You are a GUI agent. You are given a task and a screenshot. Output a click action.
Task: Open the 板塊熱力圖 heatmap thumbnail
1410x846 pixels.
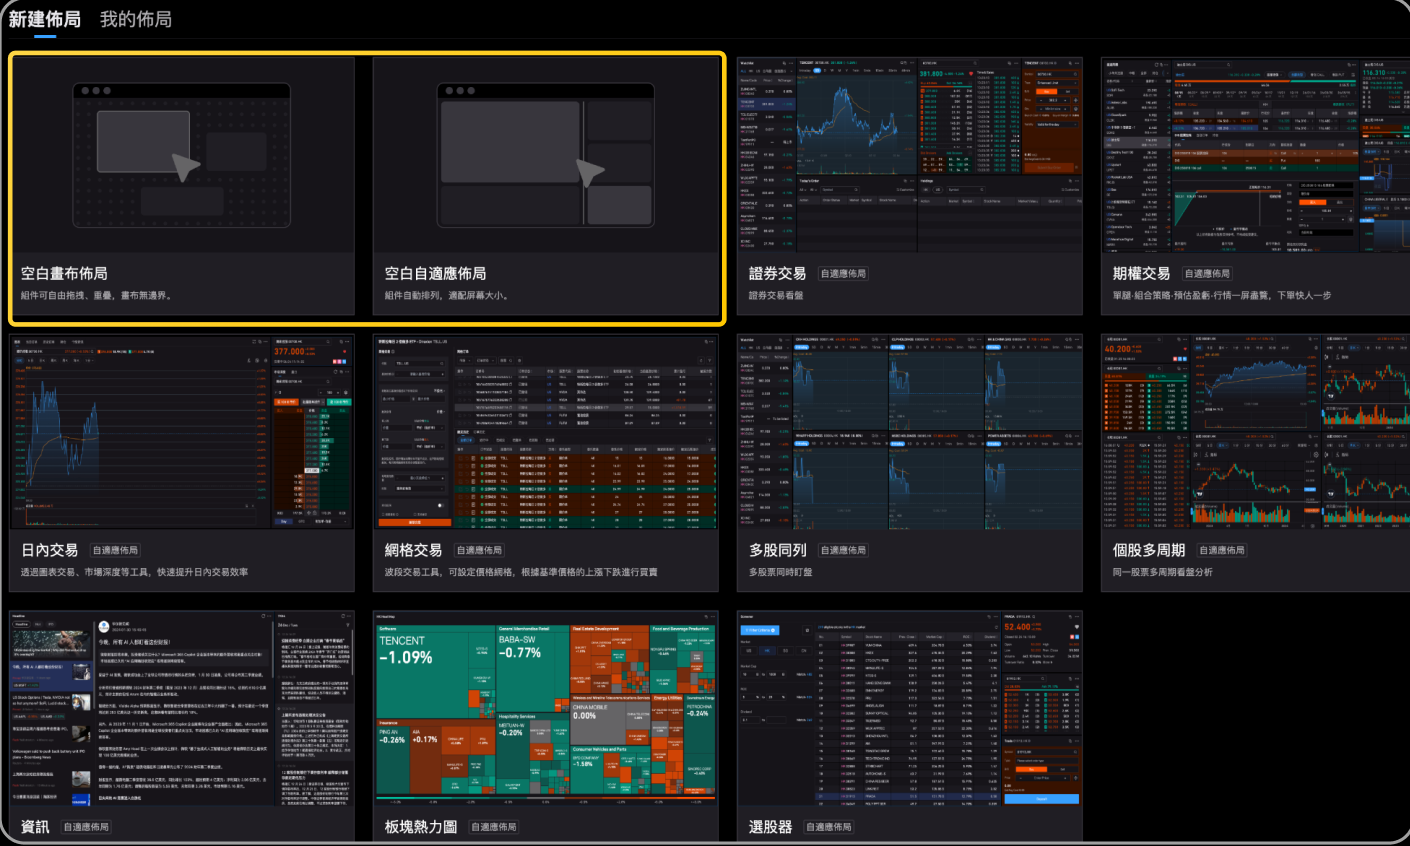coord(546,708)
